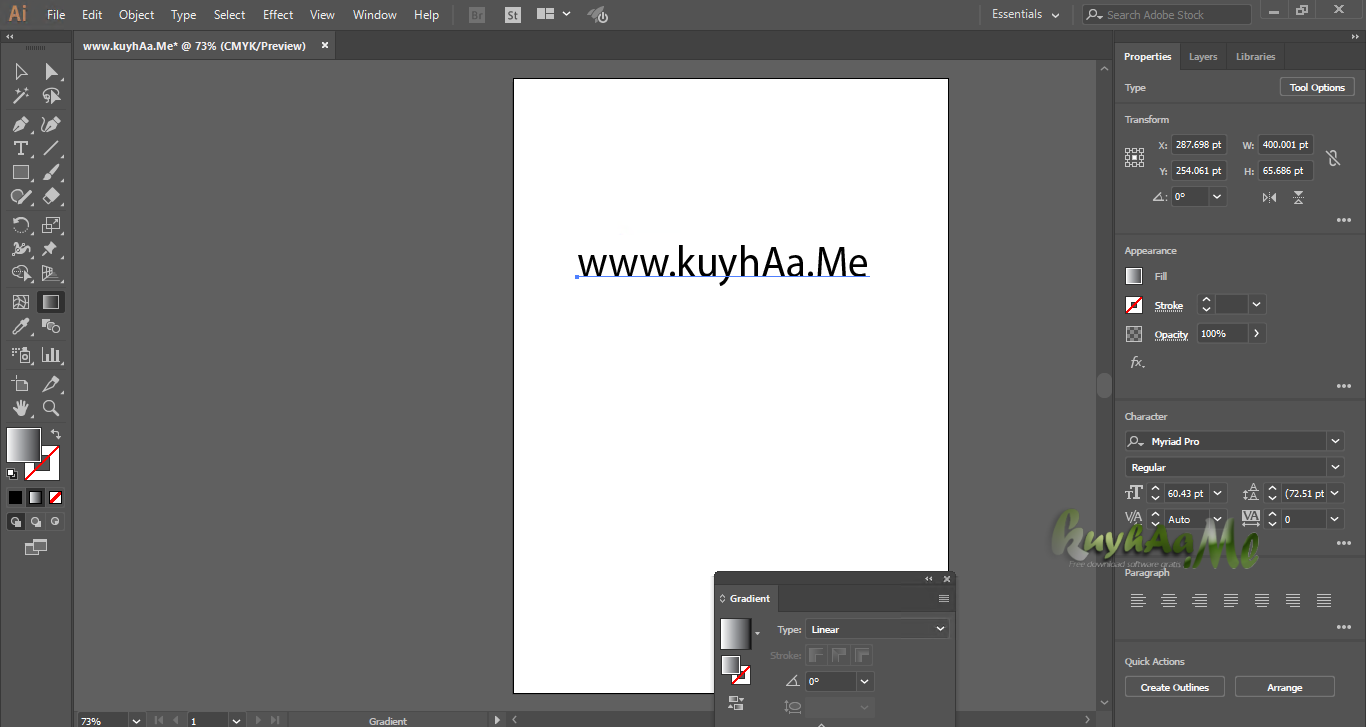1366x727 pixels.
Task: Switch to the Layers tab
Action: (x=1203, y=57)
